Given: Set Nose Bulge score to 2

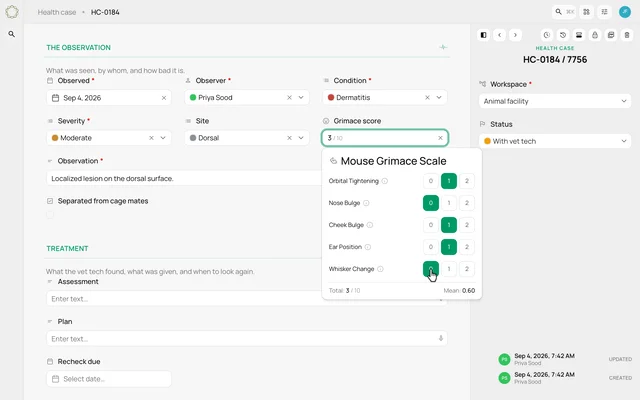Looking at the screenshot, I should (x=467, y=203).
